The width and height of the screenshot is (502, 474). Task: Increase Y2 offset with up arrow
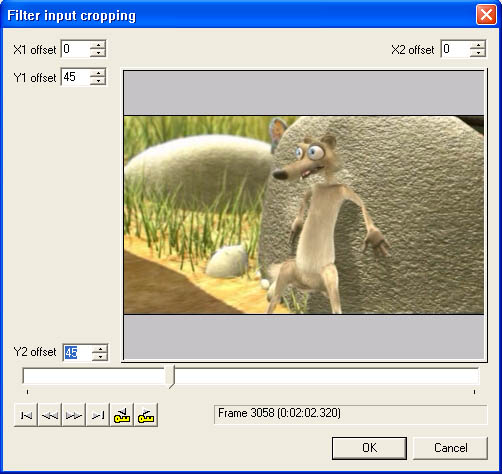pyautogui.click(x=100, y=349)
